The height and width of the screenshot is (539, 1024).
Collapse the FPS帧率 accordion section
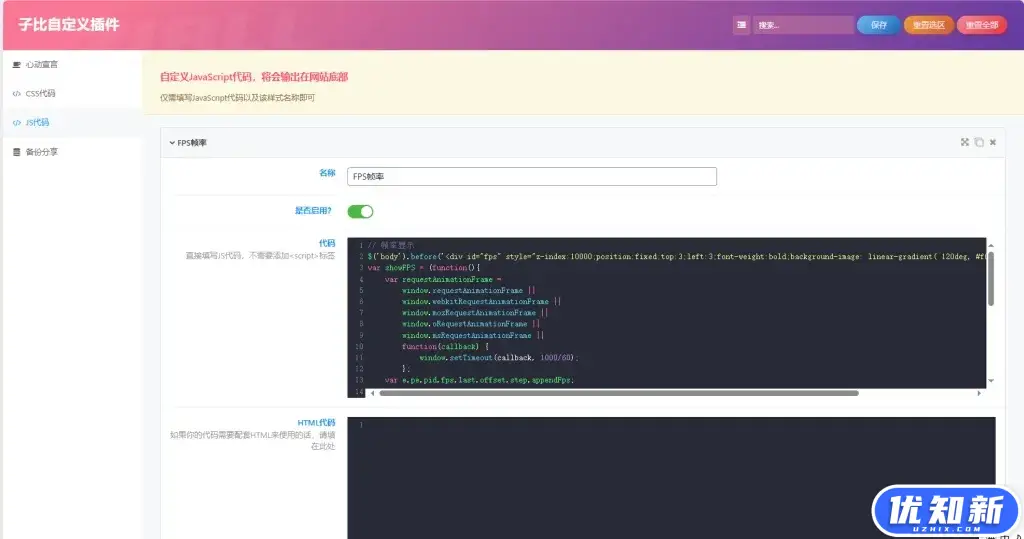(190, 142)
